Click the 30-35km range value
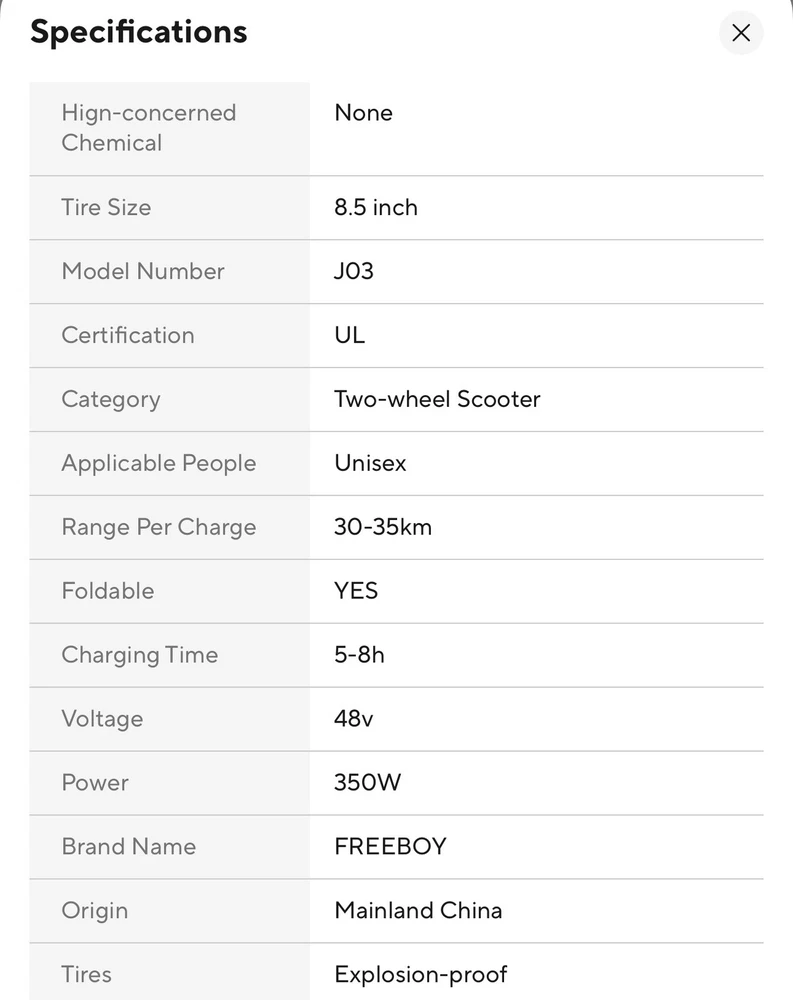This screenshot has height=1000, width=793. (383, 527)
